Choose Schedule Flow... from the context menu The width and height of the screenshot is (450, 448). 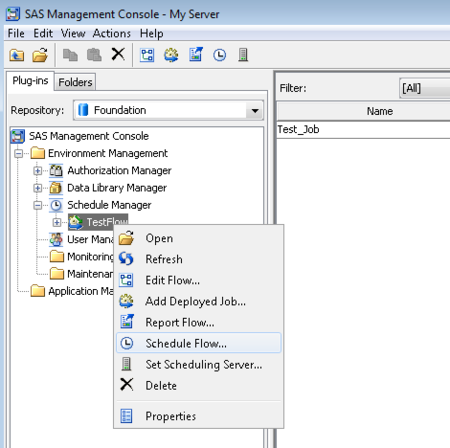tap(198, 343)
